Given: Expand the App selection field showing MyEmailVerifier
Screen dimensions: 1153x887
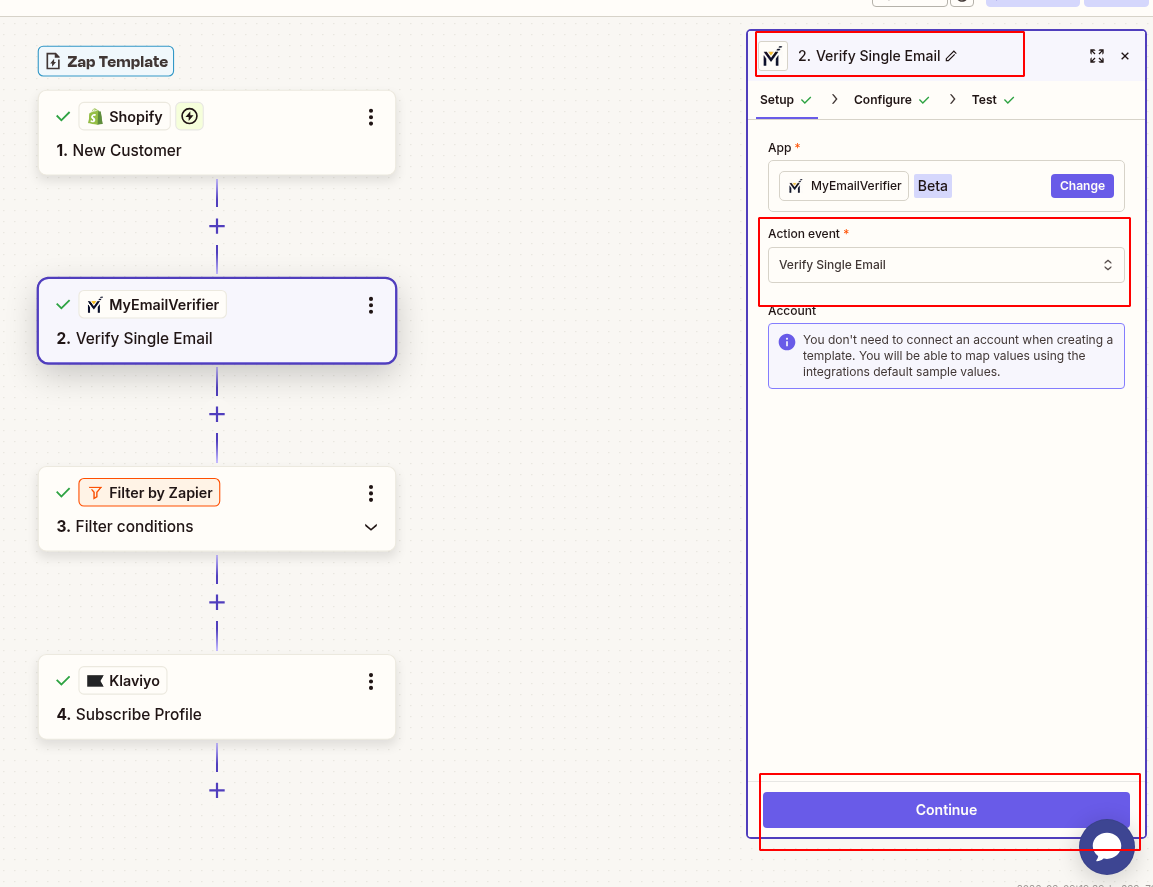Looking at the screenshot, I should click(x=843, y=185).
